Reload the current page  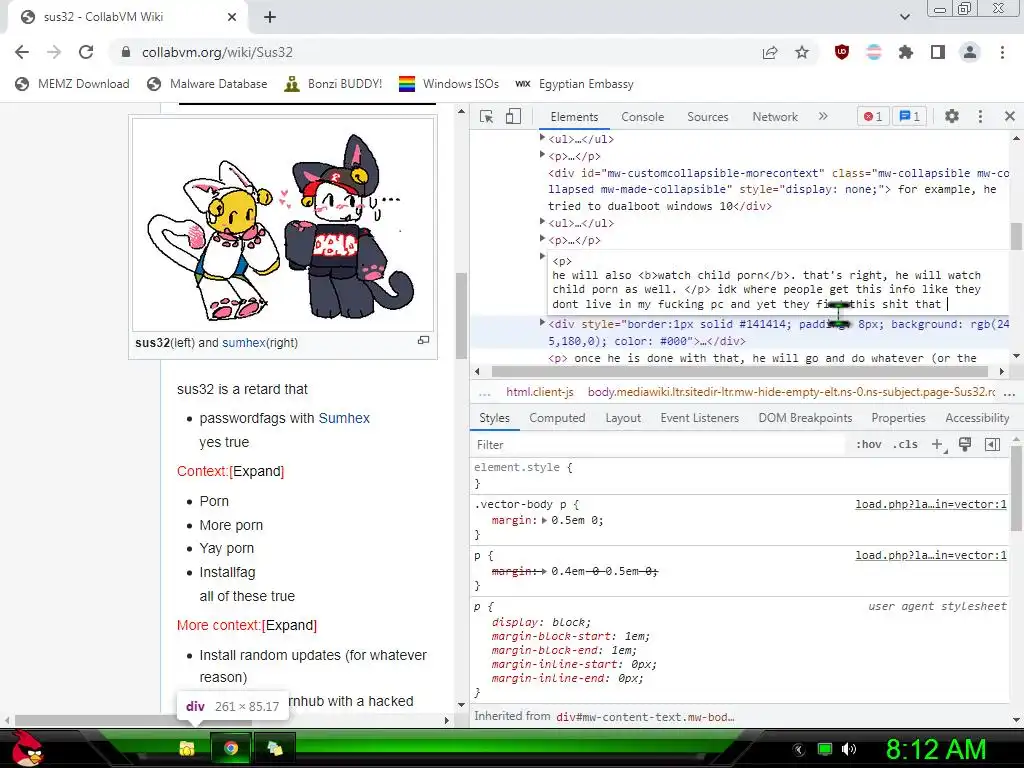tap(86, 52)
